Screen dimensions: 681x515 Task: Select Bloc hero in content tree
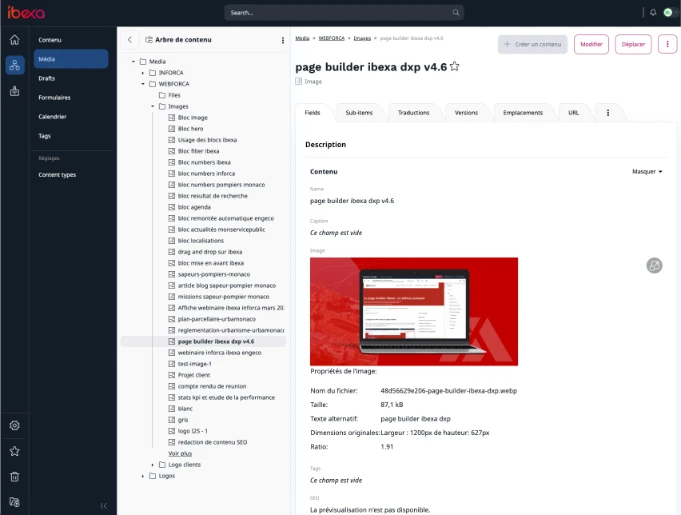click(190, 129)
